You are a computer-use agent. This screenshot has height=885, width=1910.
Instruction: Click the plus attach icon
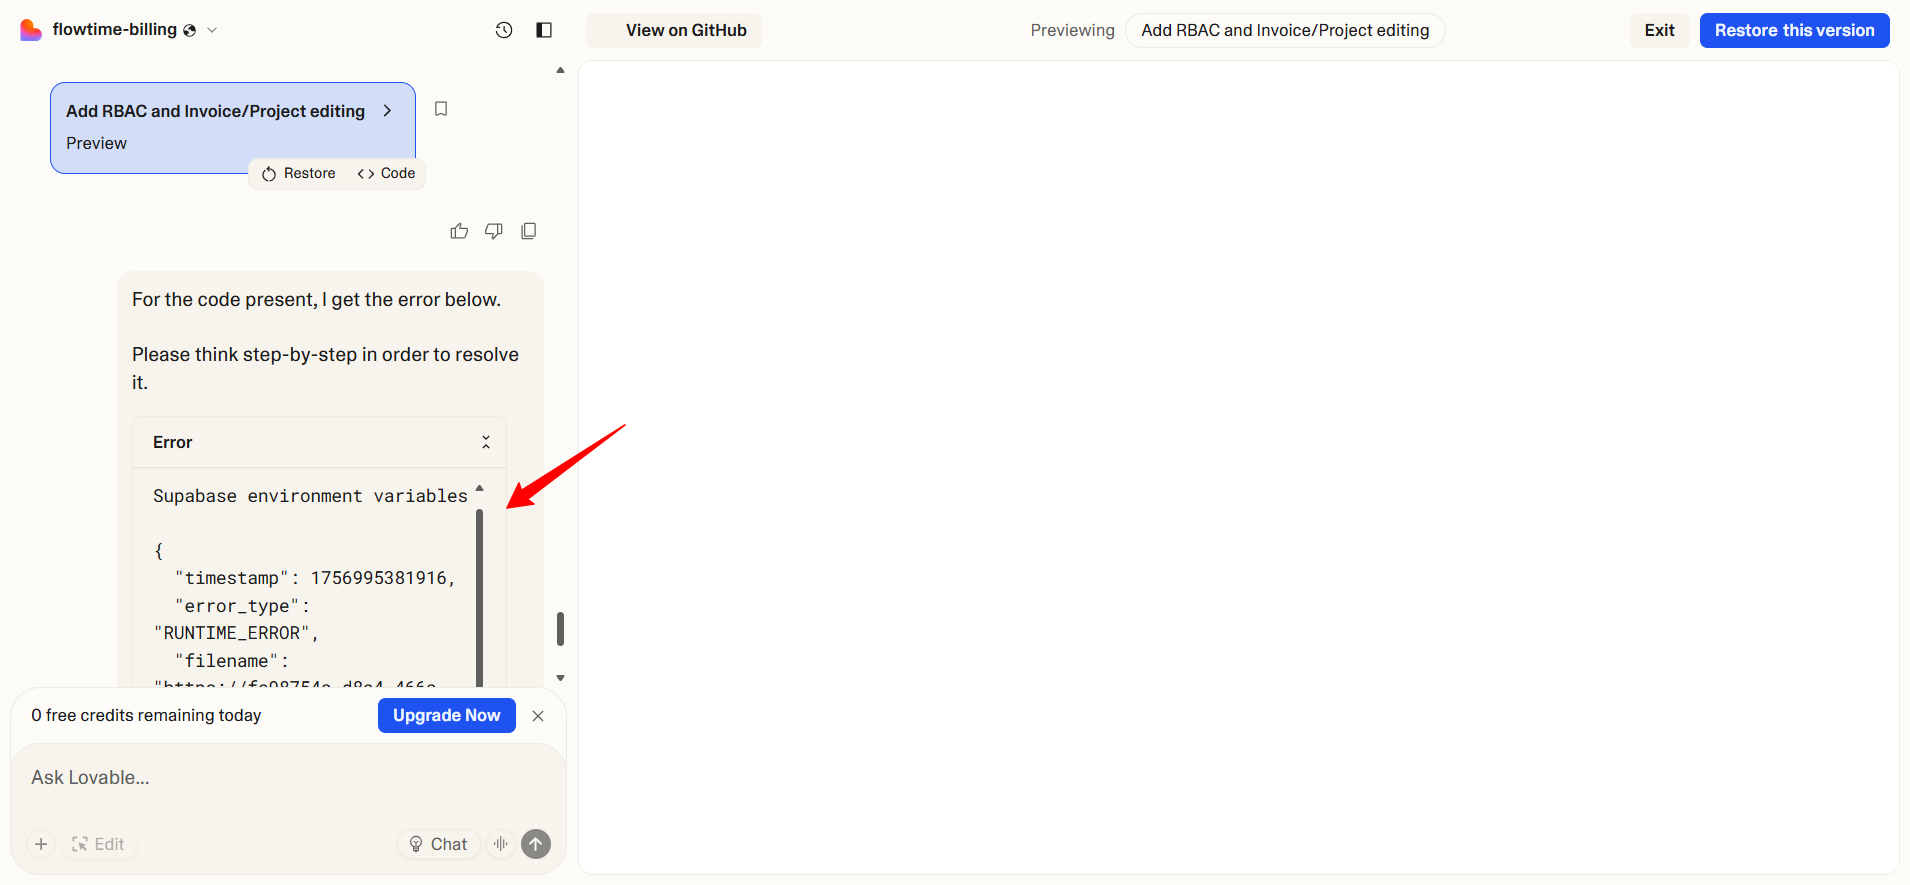(41, 844)
